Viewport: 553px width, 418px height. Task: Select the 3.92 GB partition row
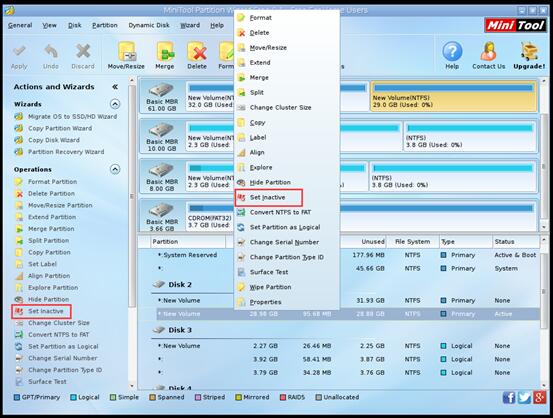(348, 359)
